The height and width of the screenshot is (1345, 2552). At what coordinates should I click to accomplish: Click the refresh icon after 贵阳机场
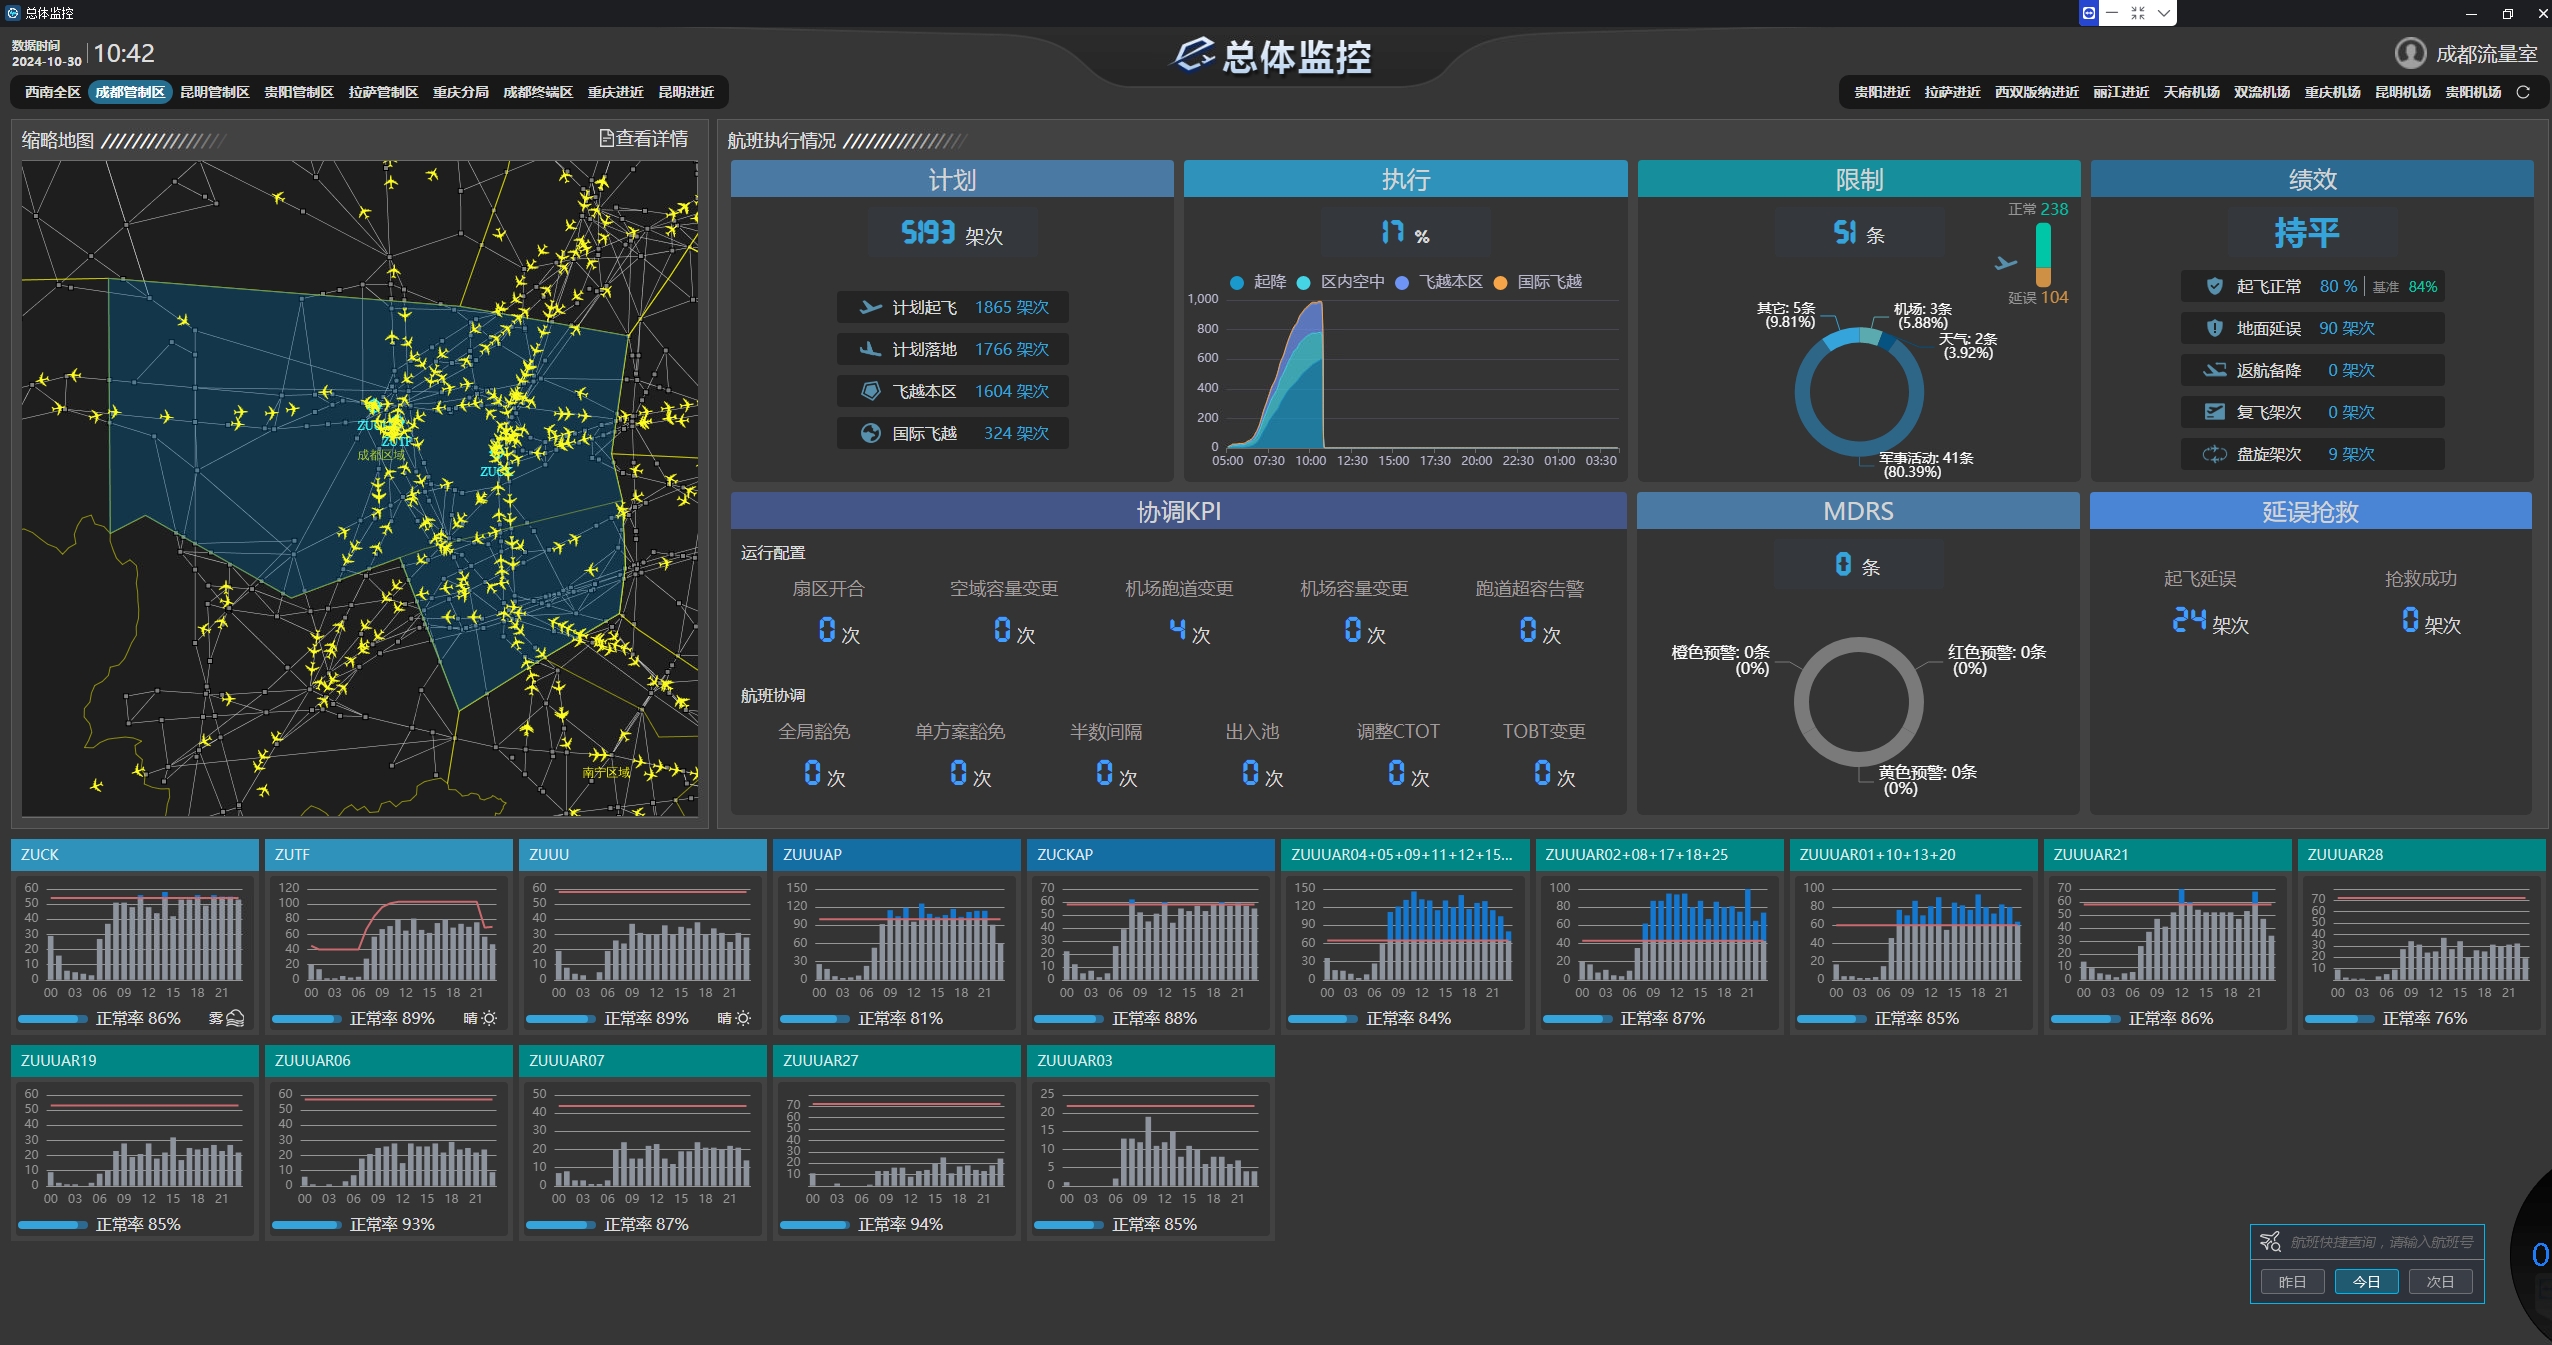(2523, 92)
